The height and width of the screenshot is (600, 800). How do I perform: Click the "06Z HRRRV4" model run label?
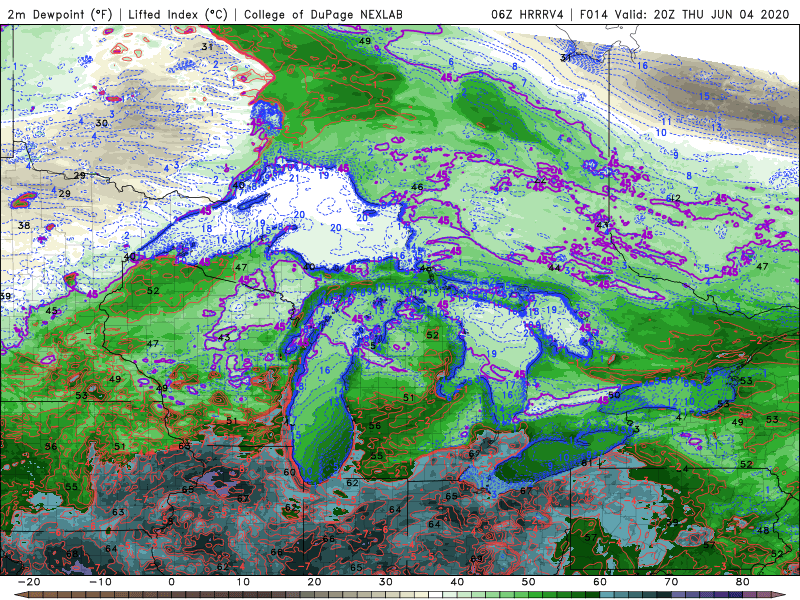[x=527, y=14]
